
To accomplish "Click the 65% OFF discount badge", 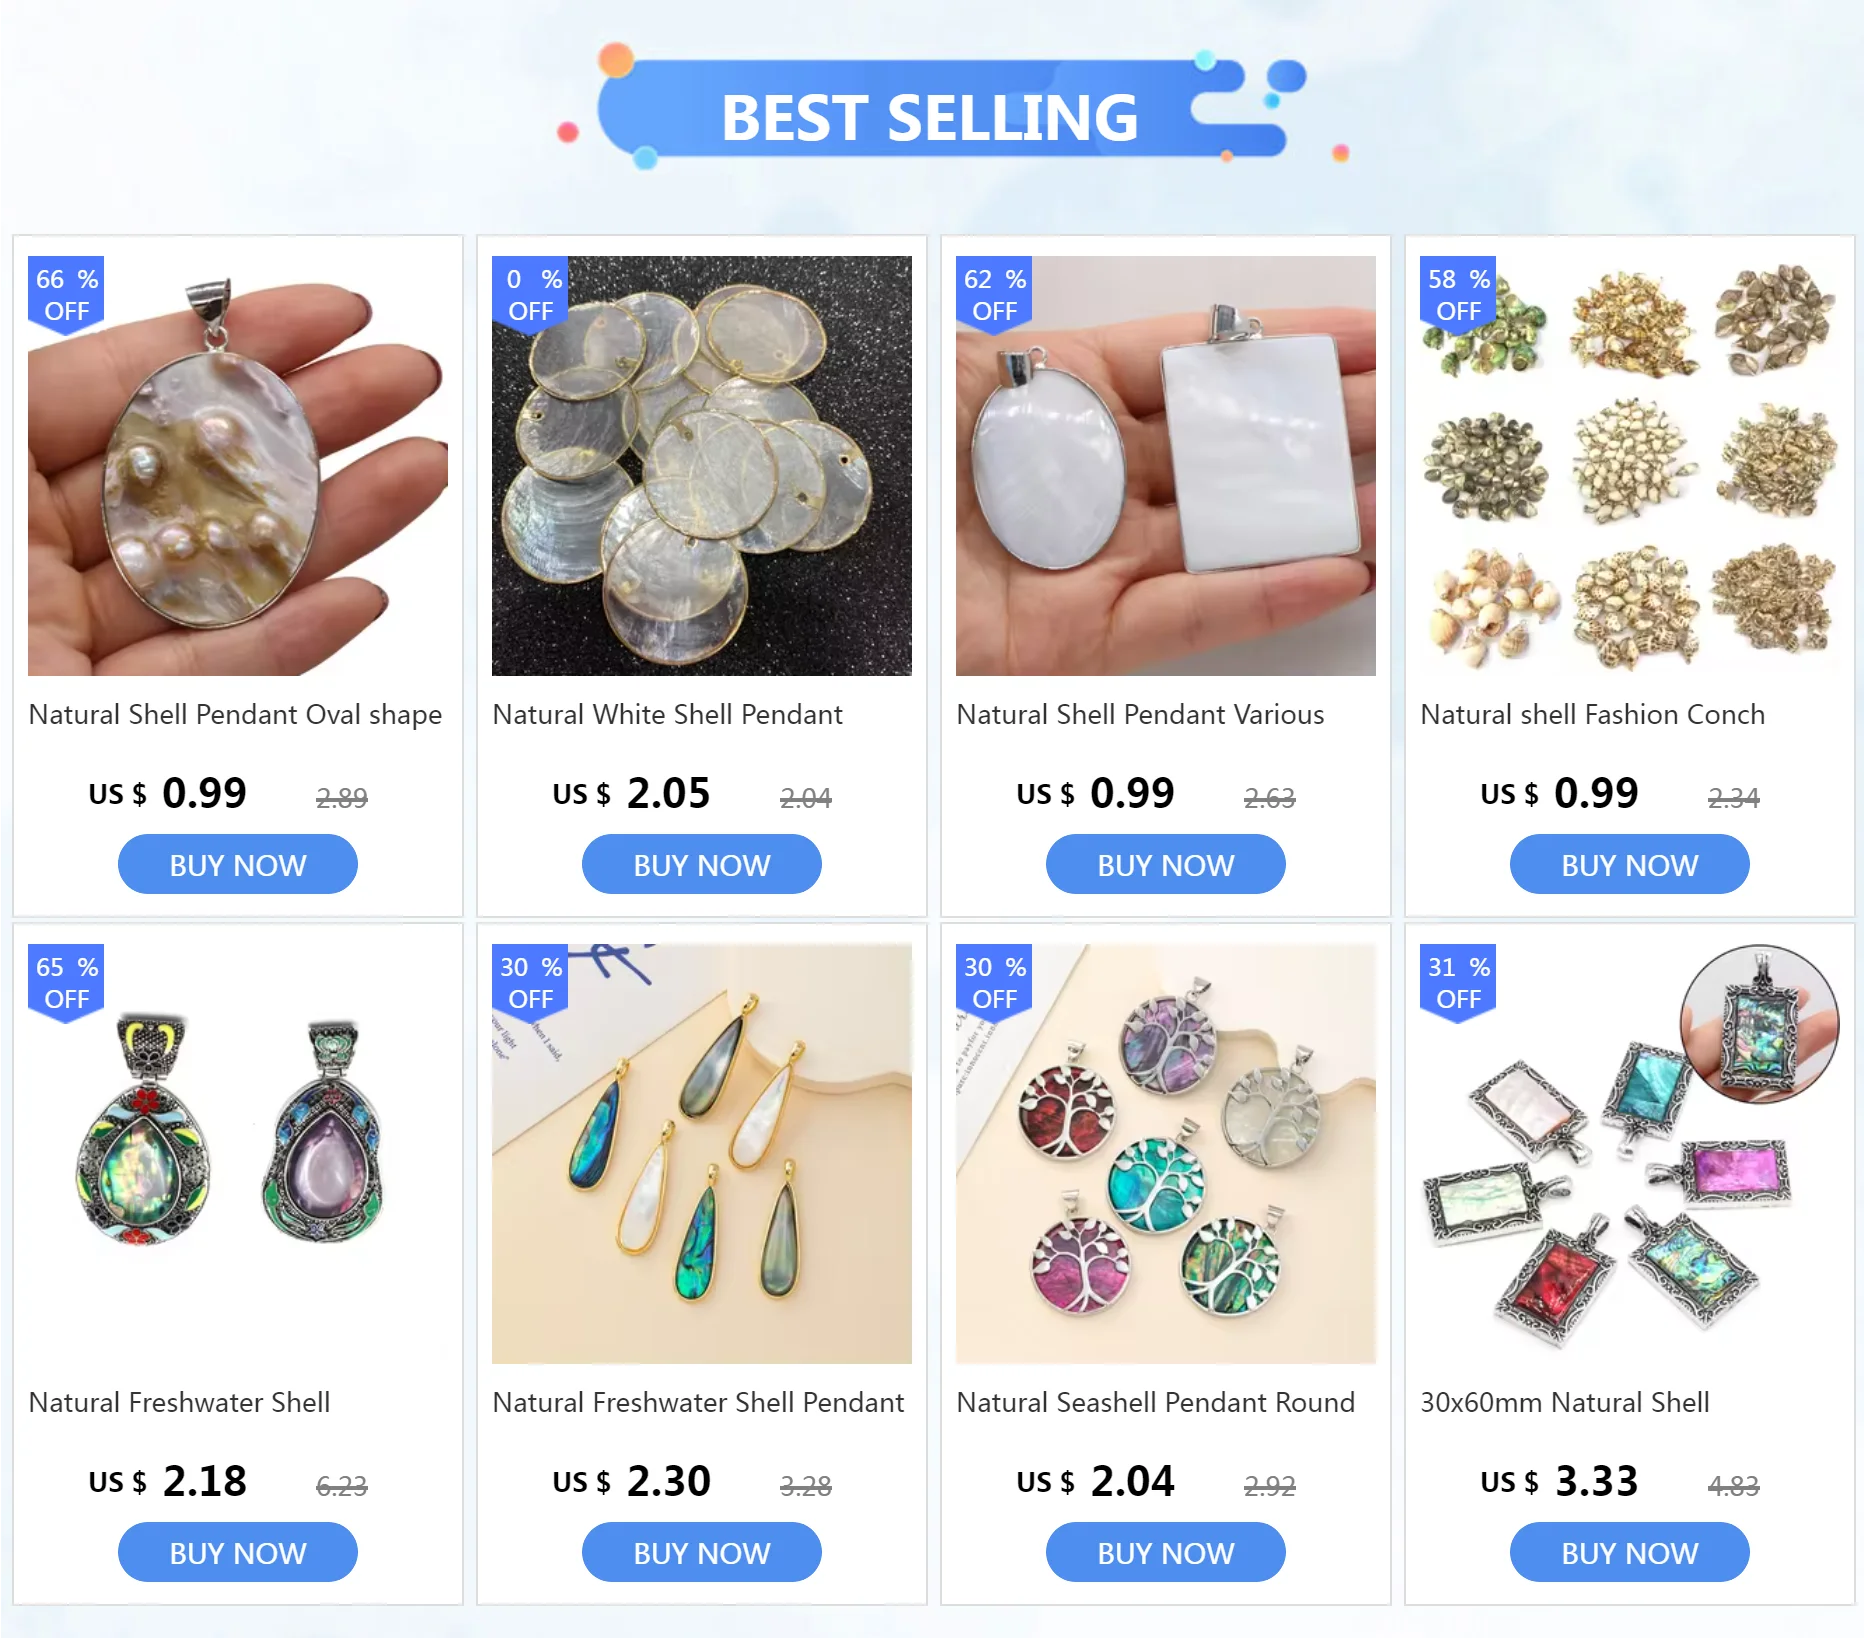I will [x=66, y=982].
